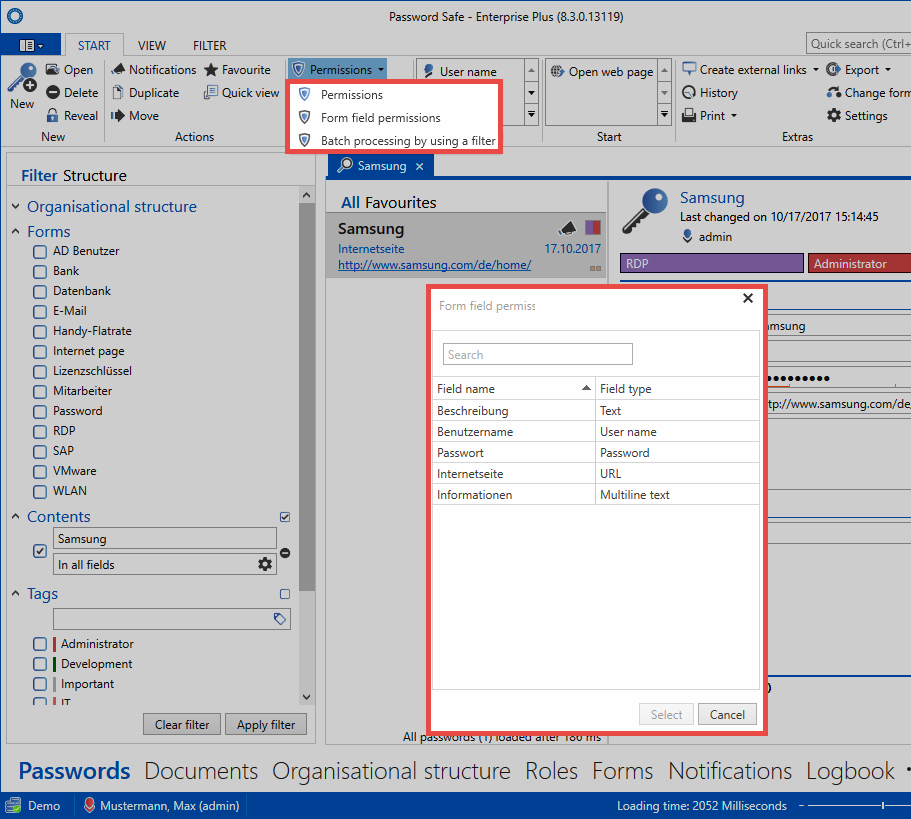Image resolution: width=911 pixels, height=819 pixels.
Task: Click Create external links
Action: coord(745,70)
